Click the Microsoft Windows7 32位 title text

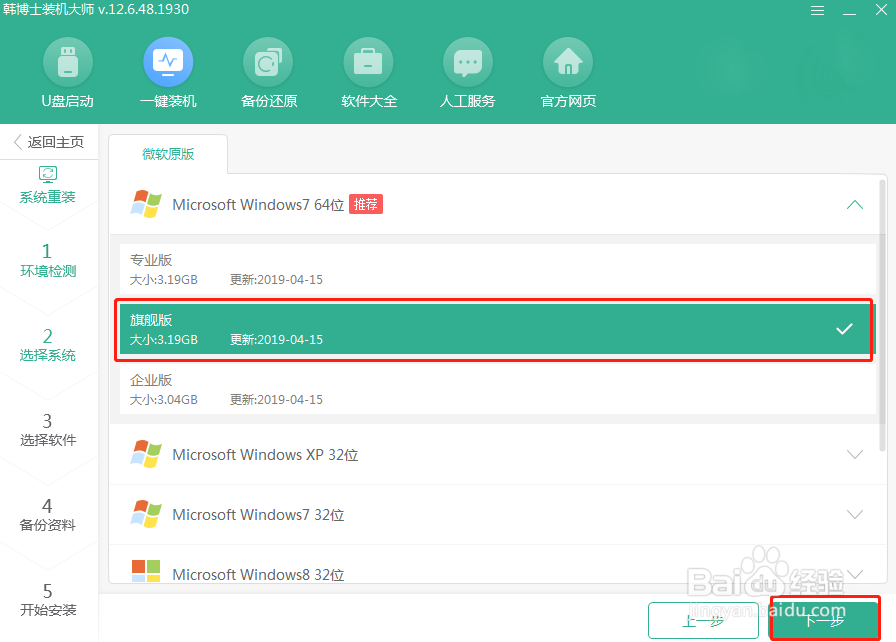258,515
